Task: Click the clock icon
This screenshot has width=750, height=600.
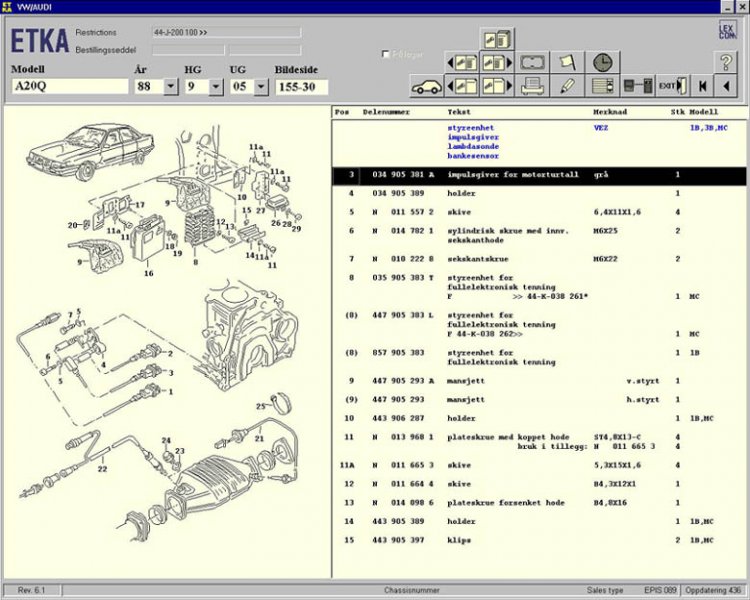Action: [602, 62]
